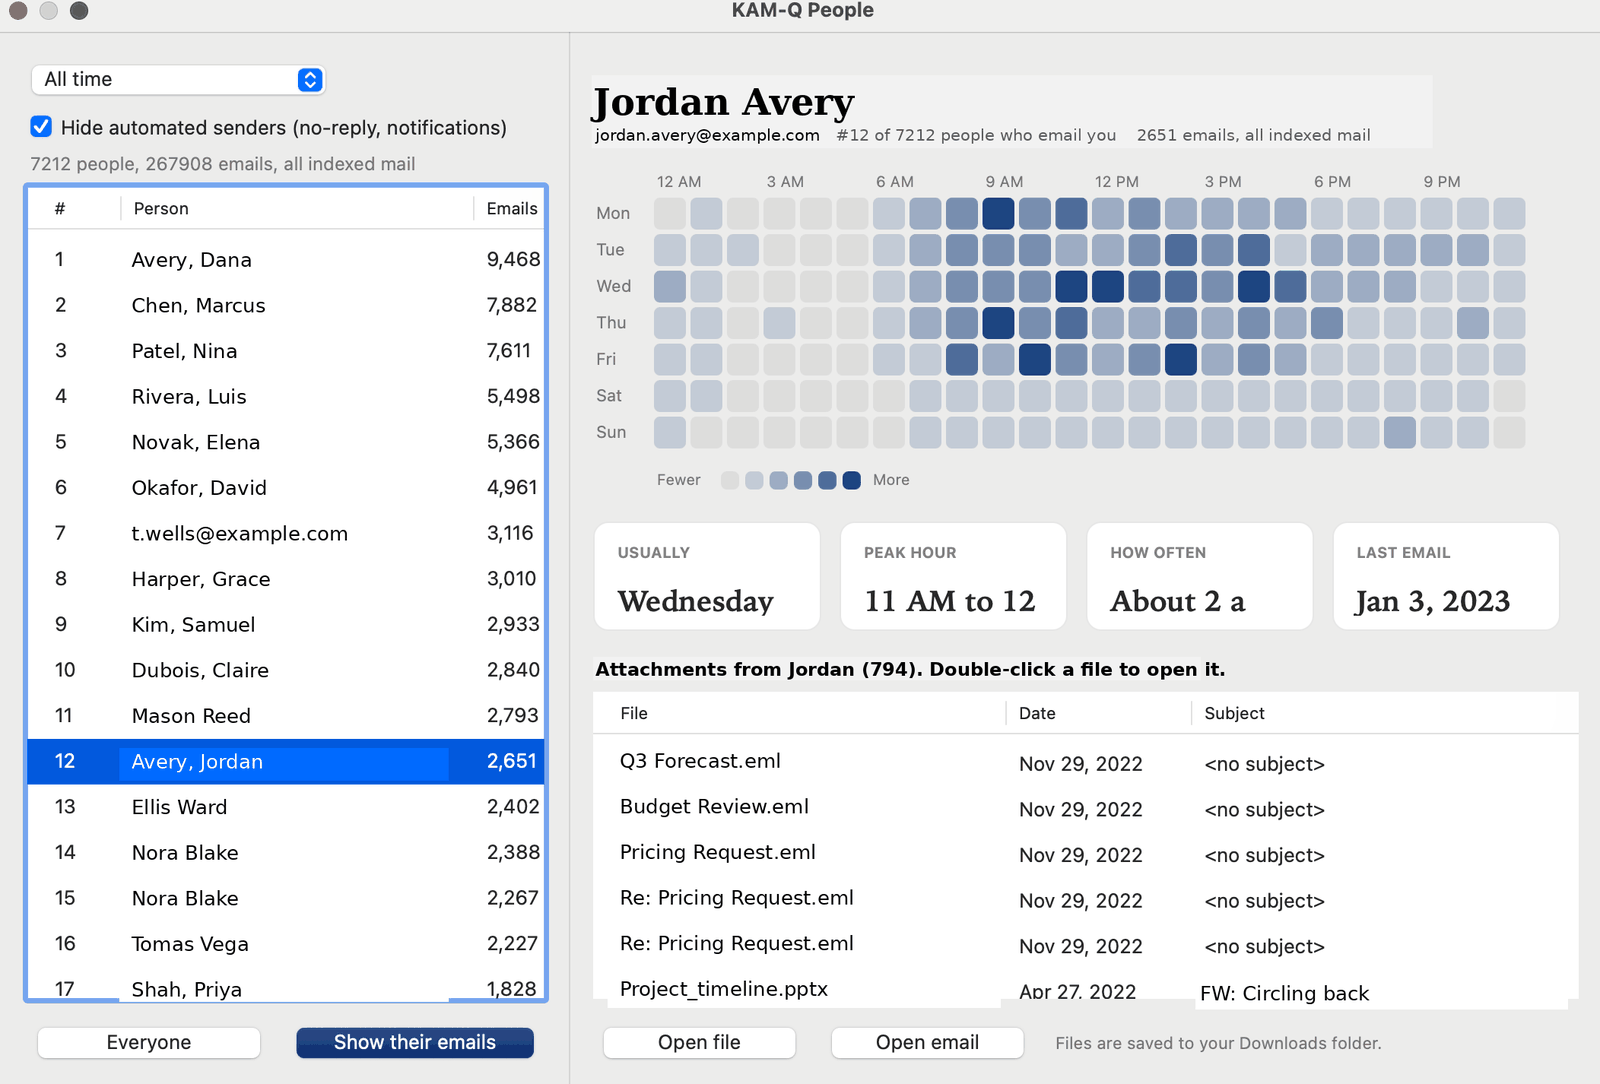Click the How Often stat card
Image resolution: width=1600 pixels, height=1084 pixels.
[x=1199, y=576]
